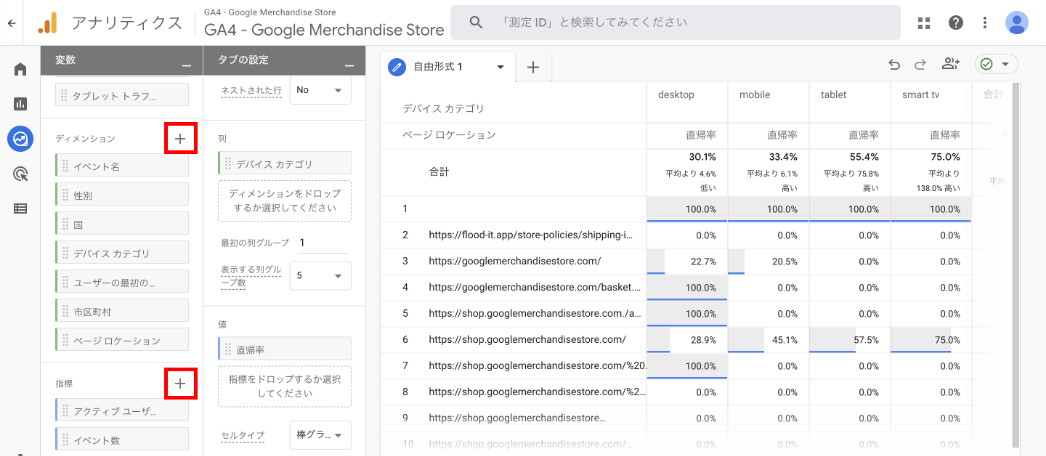Click pencil icon on 自由形式 1 tab
Viewport: 1046px width, 456px height.
click(x=398, y=67)
